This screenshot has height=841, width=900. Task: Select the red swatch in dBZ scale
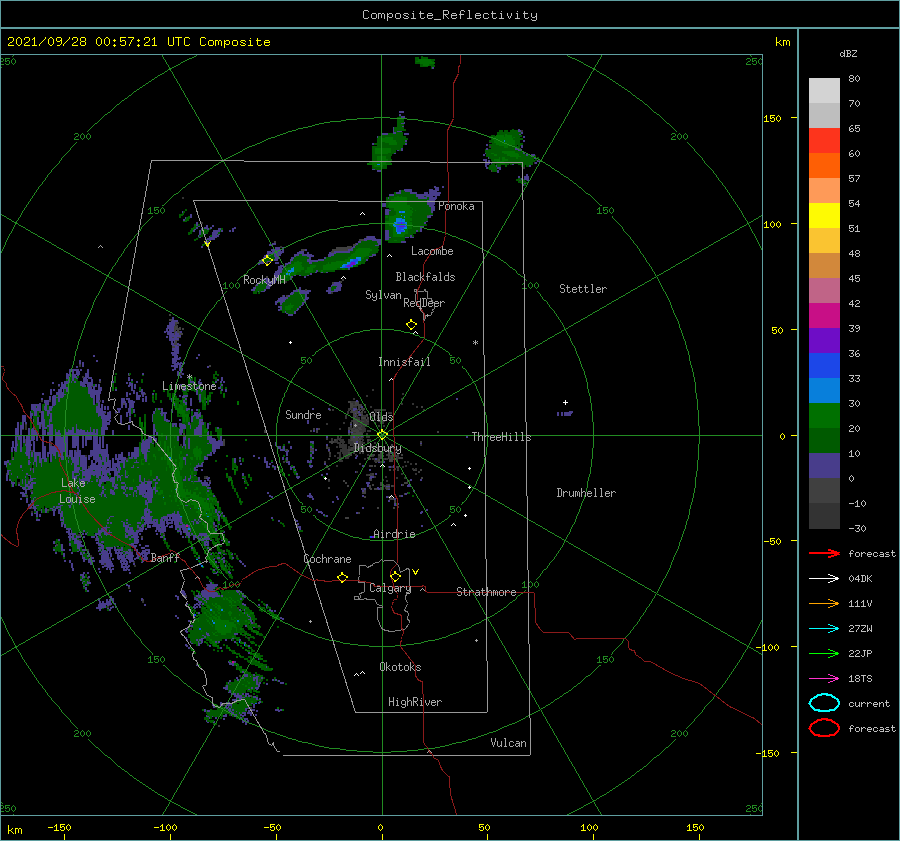click(x=824, y=140)
